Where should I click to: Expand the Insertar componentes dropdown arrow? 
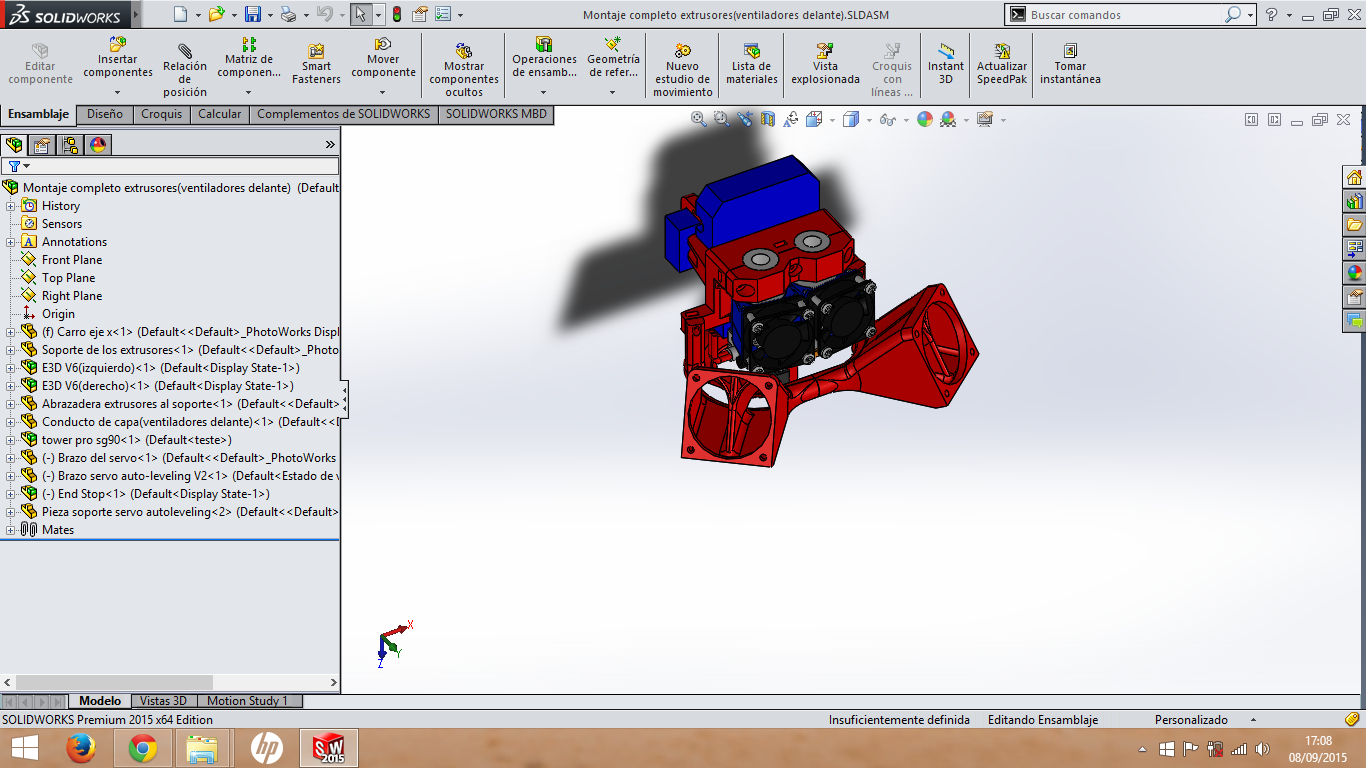coord(118,93)
